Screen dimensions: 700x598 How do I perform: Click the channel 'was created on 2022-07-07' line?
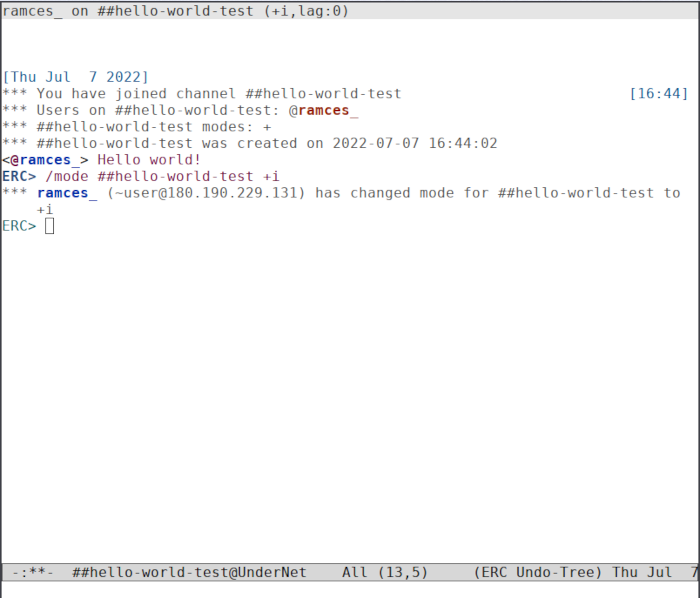250,143
